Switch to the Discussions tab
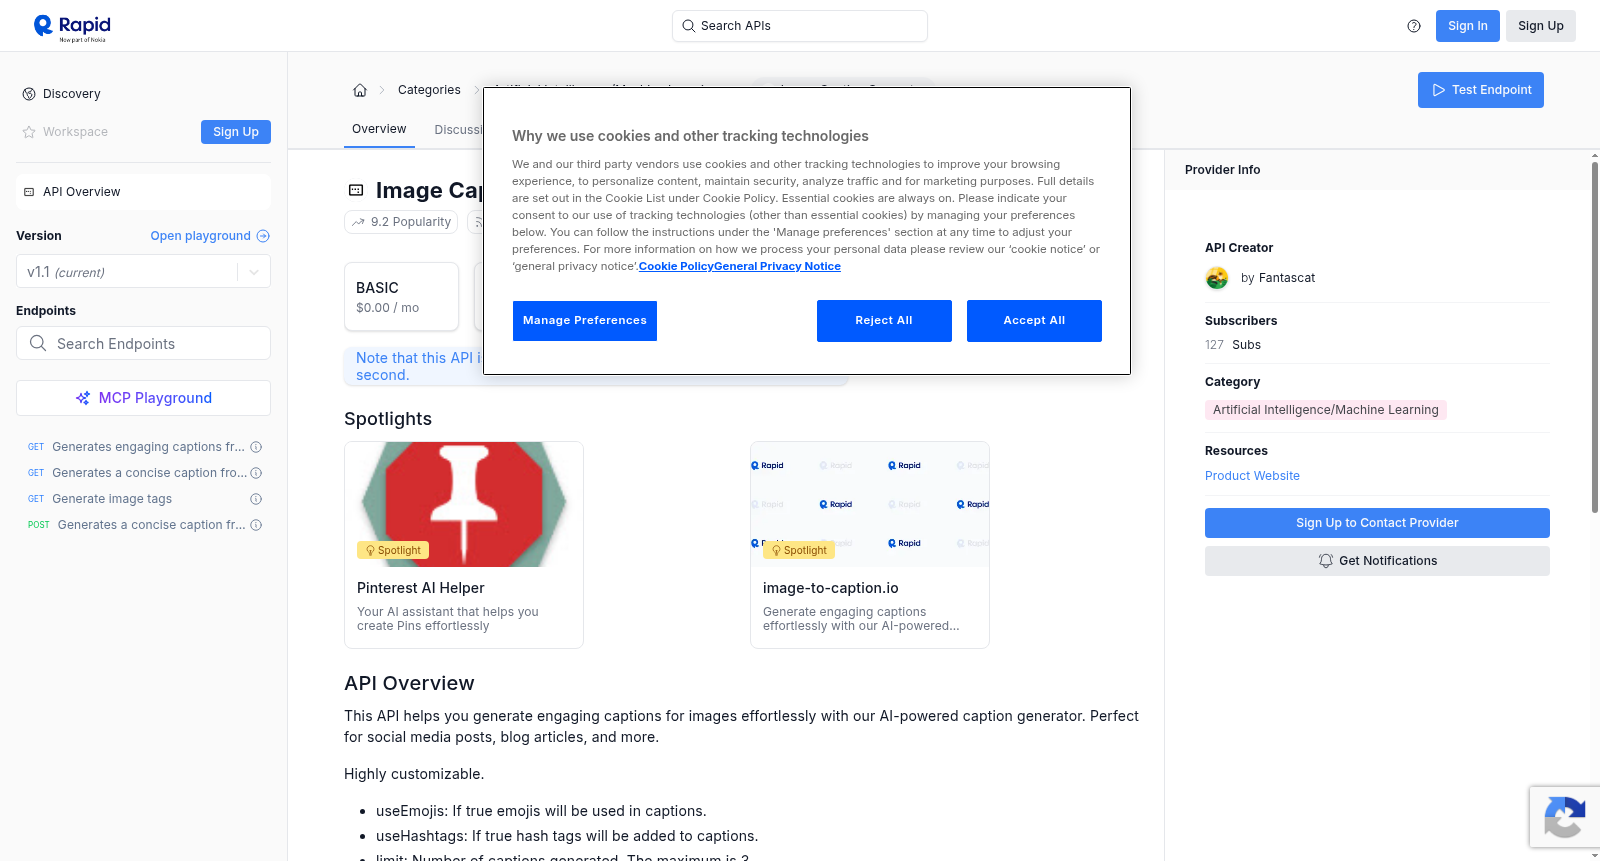The image size is (1600, 861). [459, 130]
